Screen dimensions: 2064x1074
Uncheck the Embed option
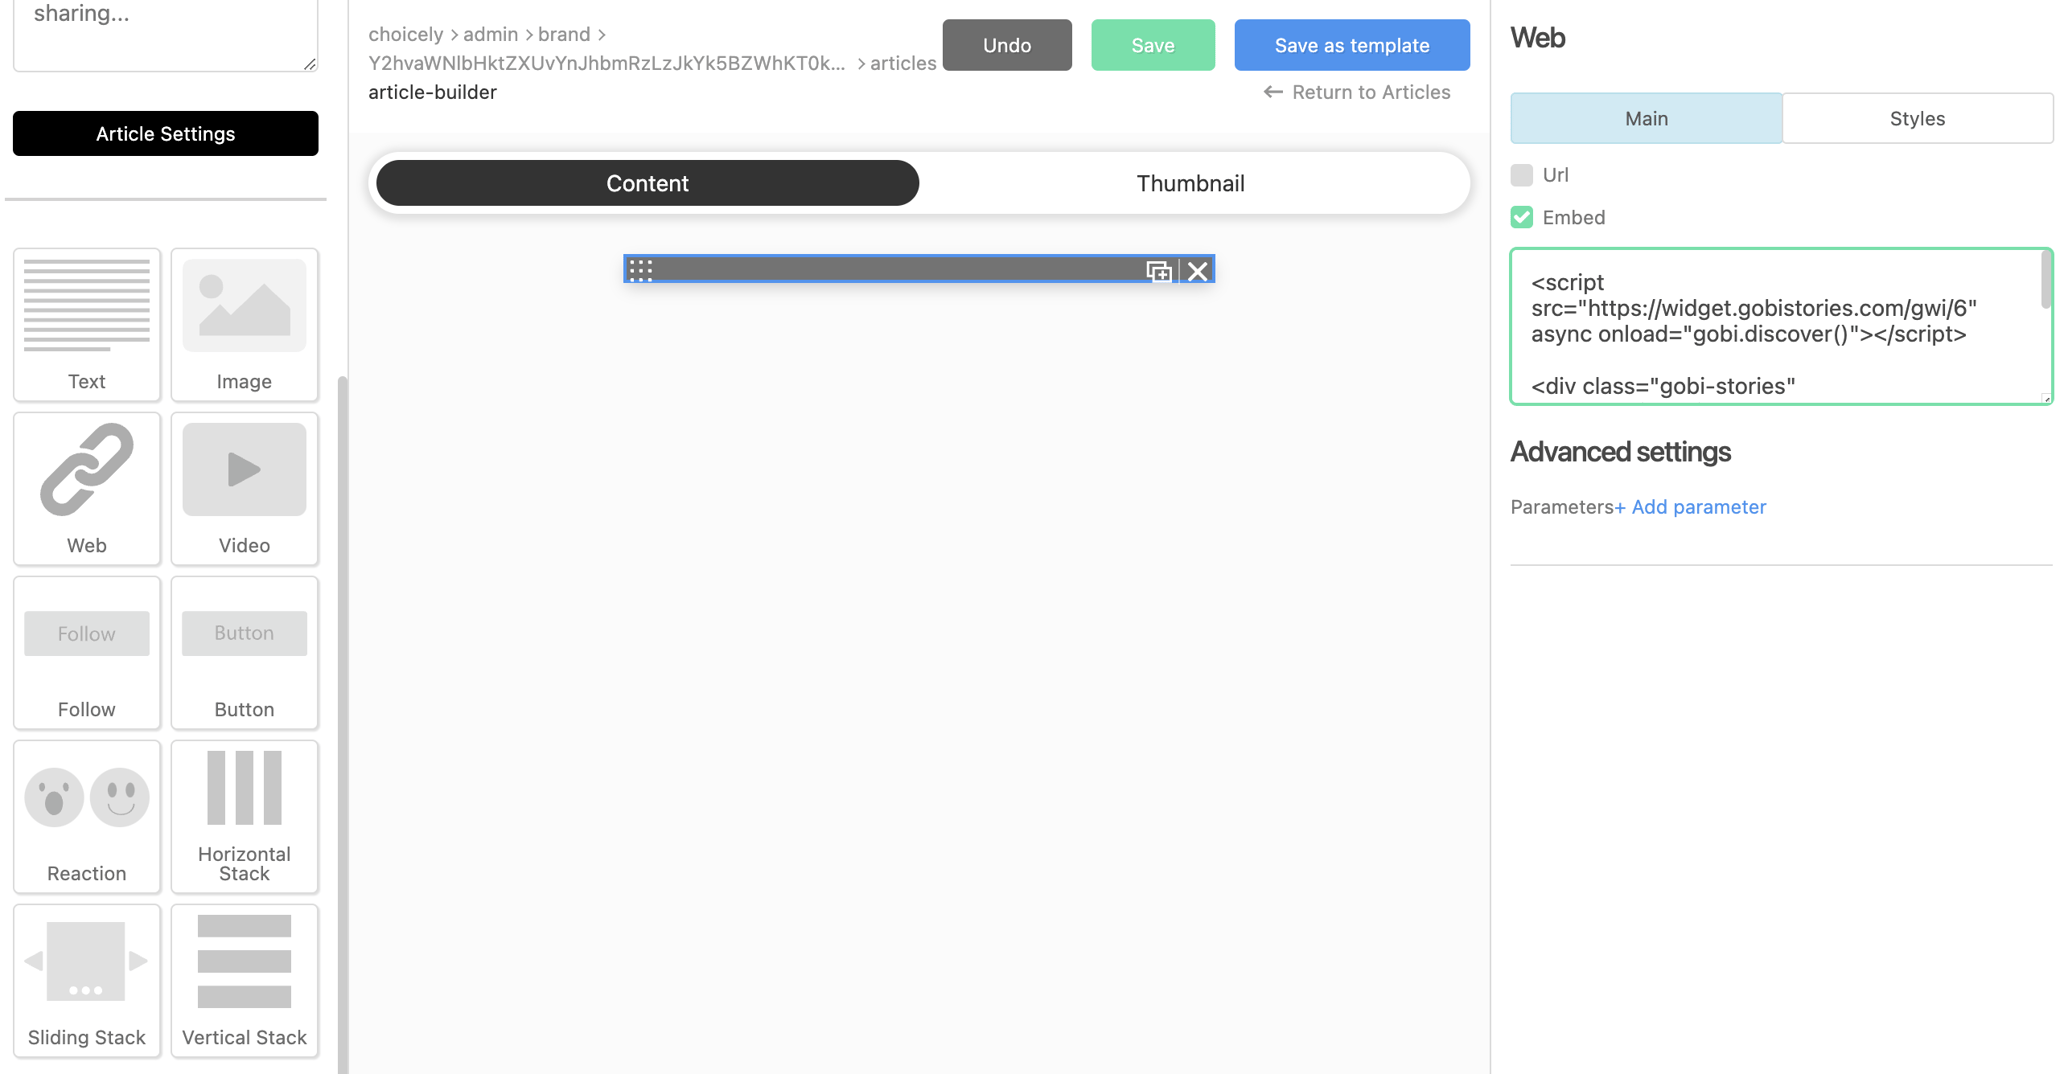1522,217
